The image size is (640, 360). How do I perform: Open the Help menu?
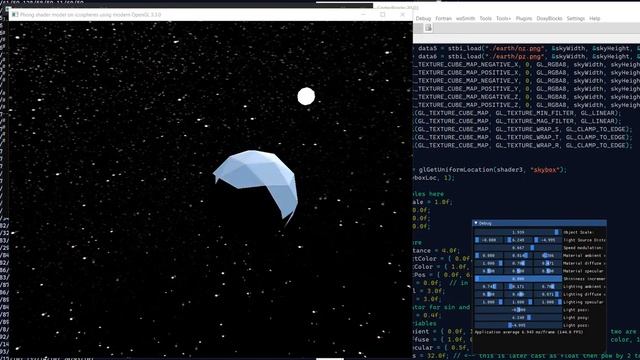(595, 19)
